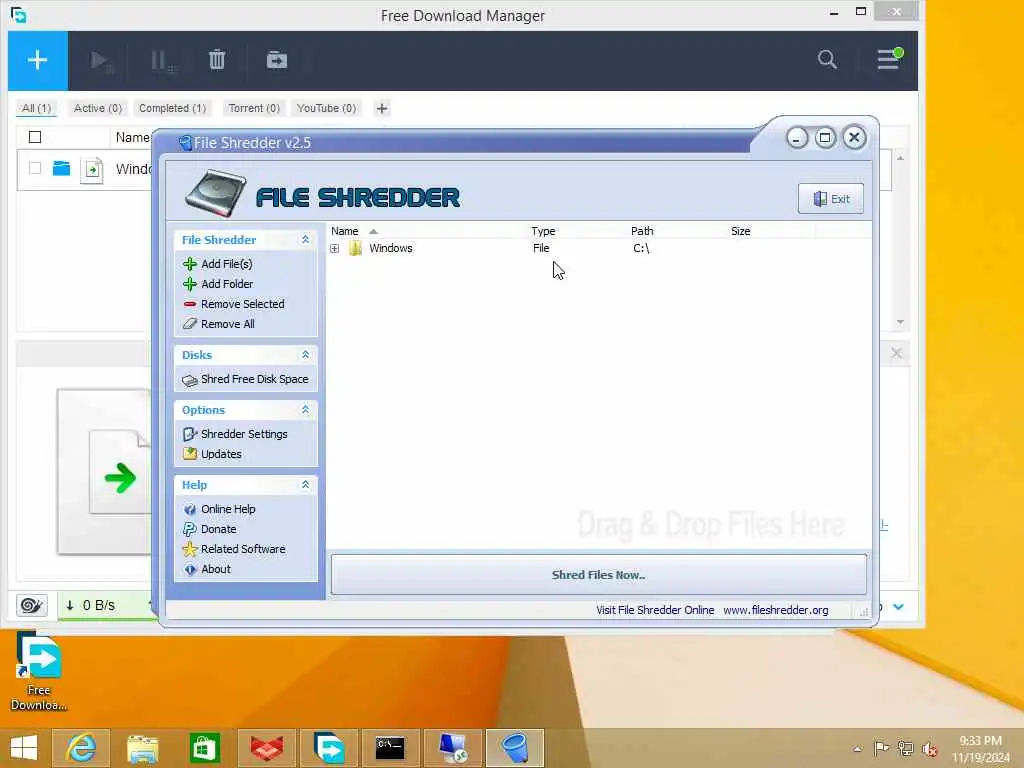The height and width of the screenshot is (768, 1024).
Task: Collapse the Help section
Action: click(305, 485)
